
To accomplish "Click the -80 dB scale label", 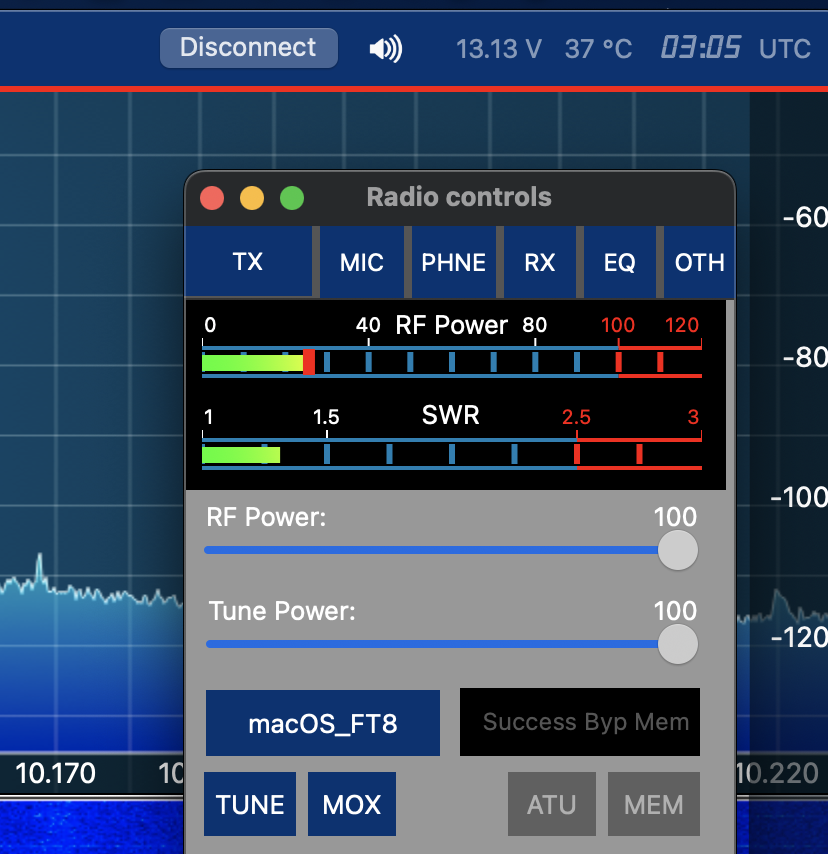I will tap(805, 358).
